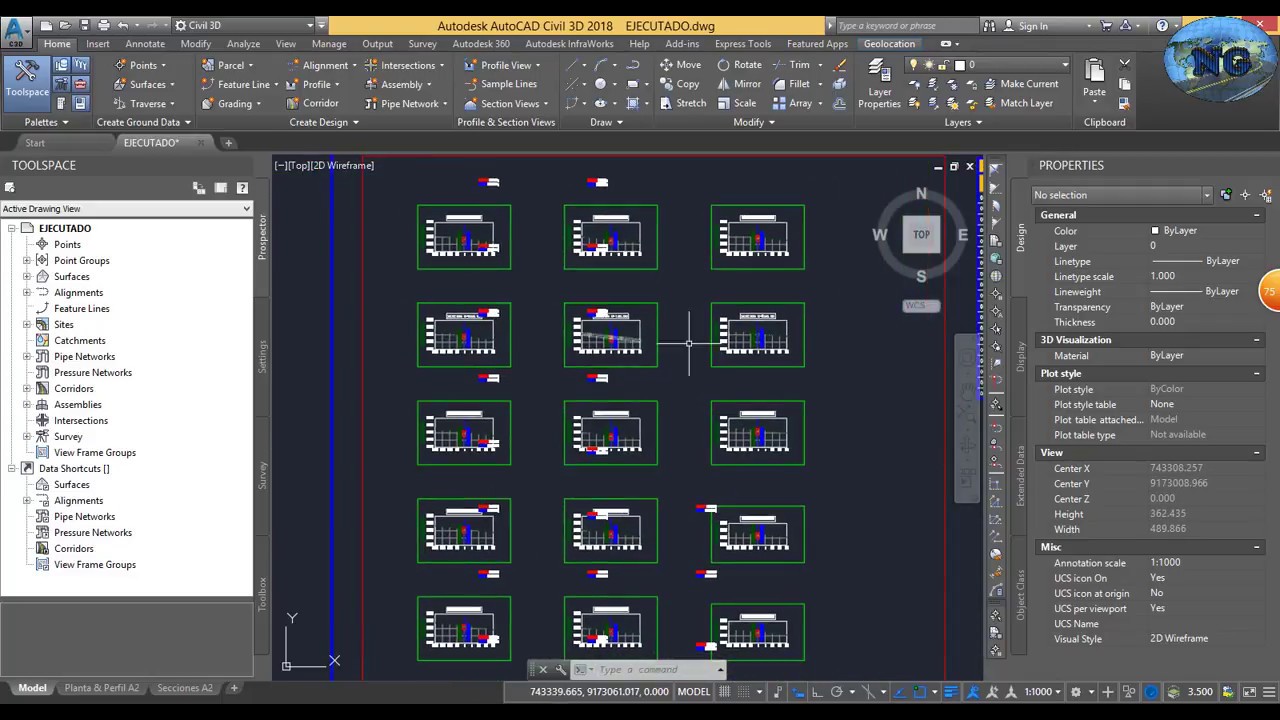
Task: Click Make Current layer tool
Action: pos(1020,84)
